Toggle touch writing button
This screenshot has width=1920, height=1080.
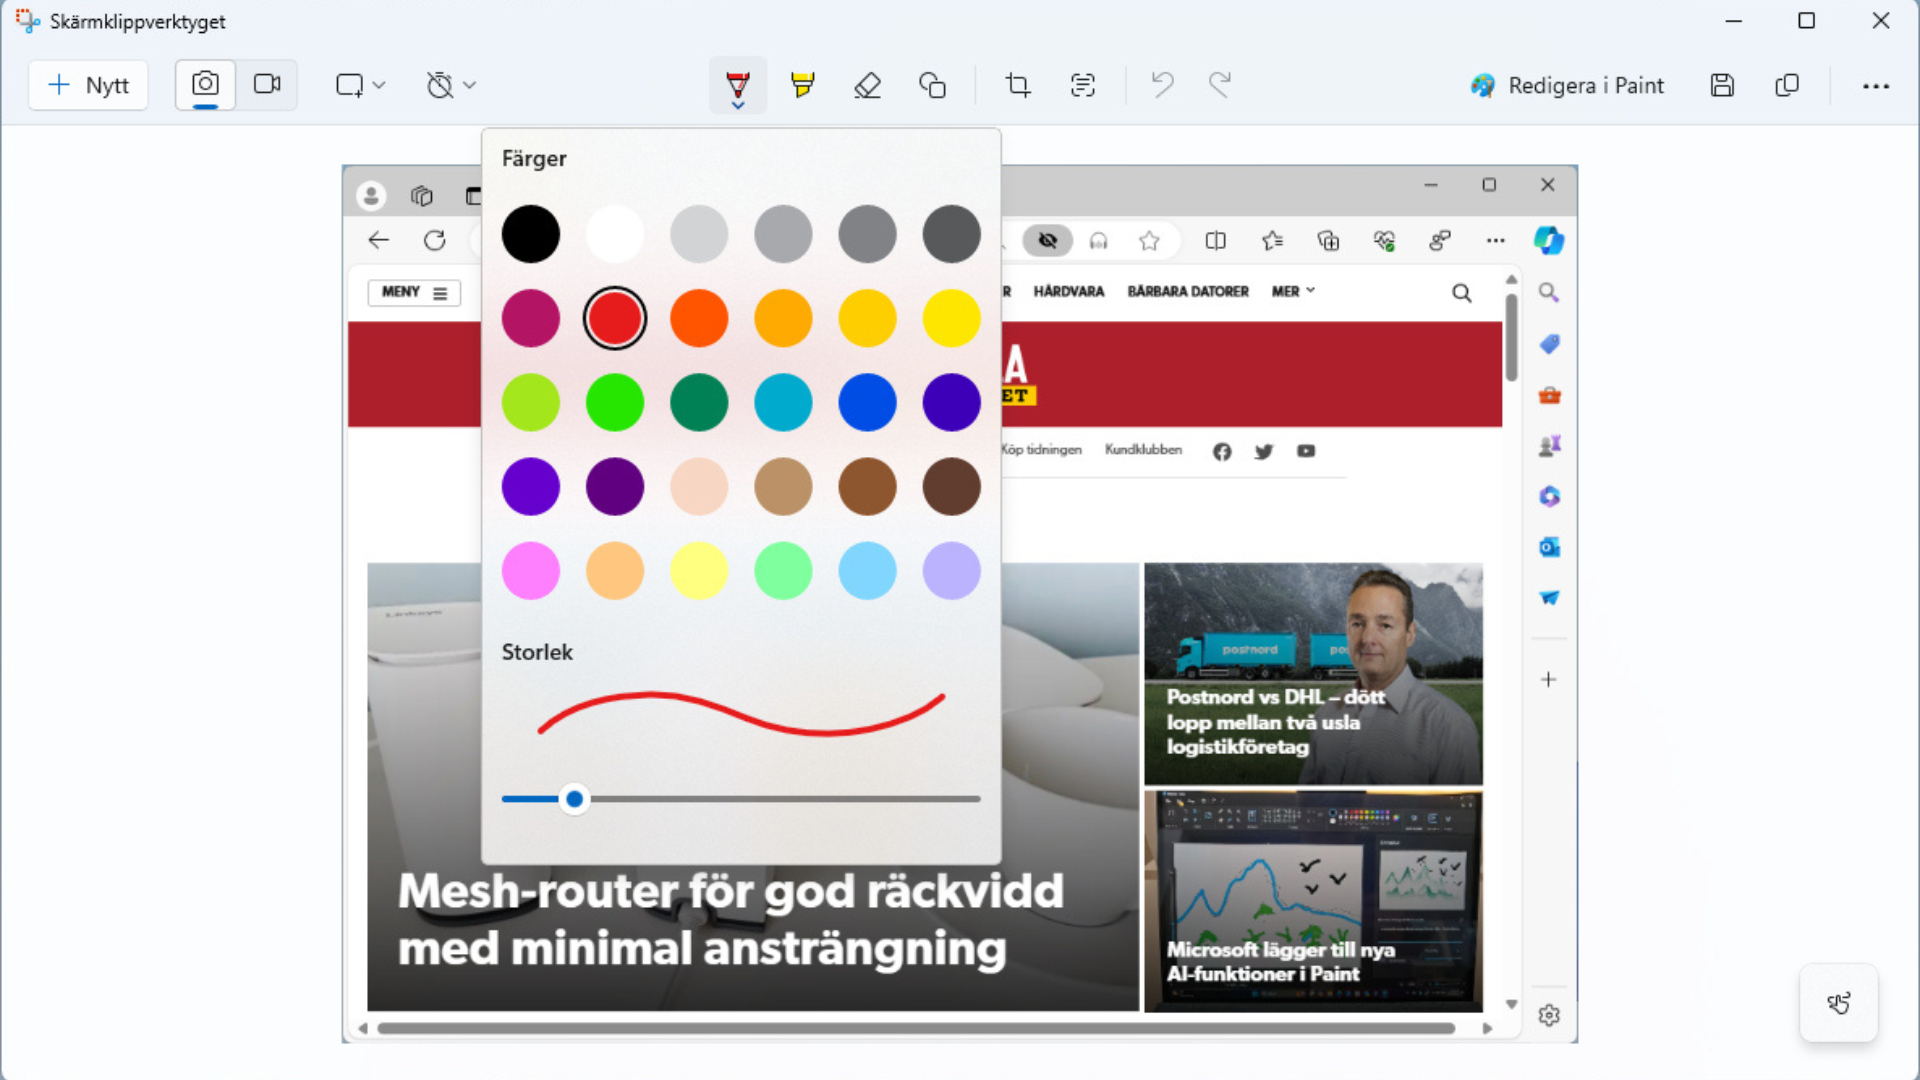click(1838, 1003)
